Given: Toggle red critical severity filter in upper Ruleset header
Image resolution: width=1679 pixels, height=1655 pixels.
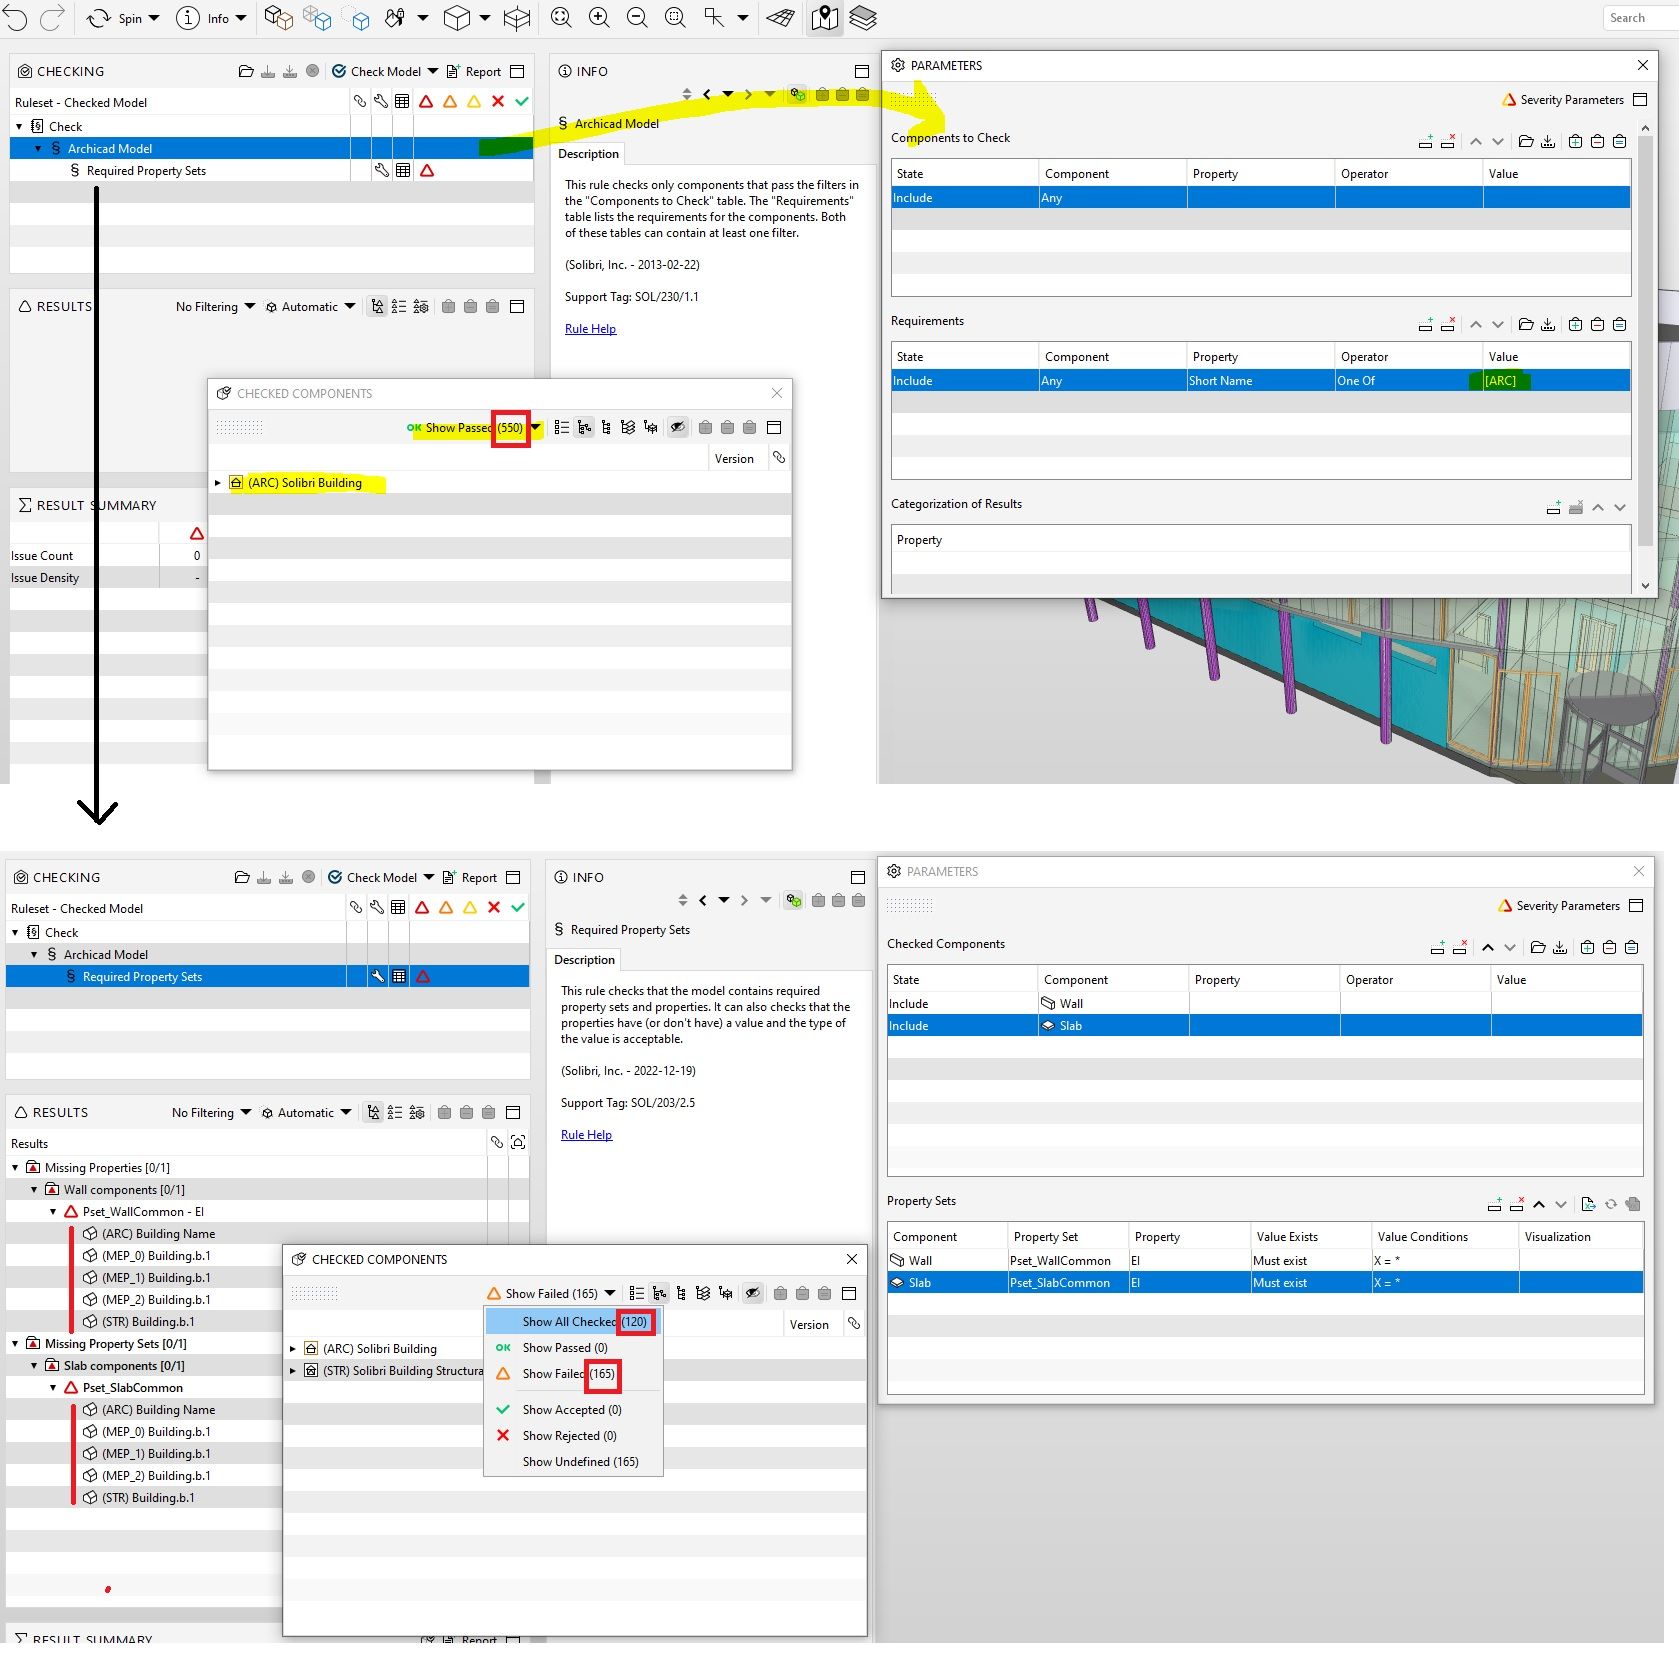Looking at the screenshot, I should click(x=426, y=102).
